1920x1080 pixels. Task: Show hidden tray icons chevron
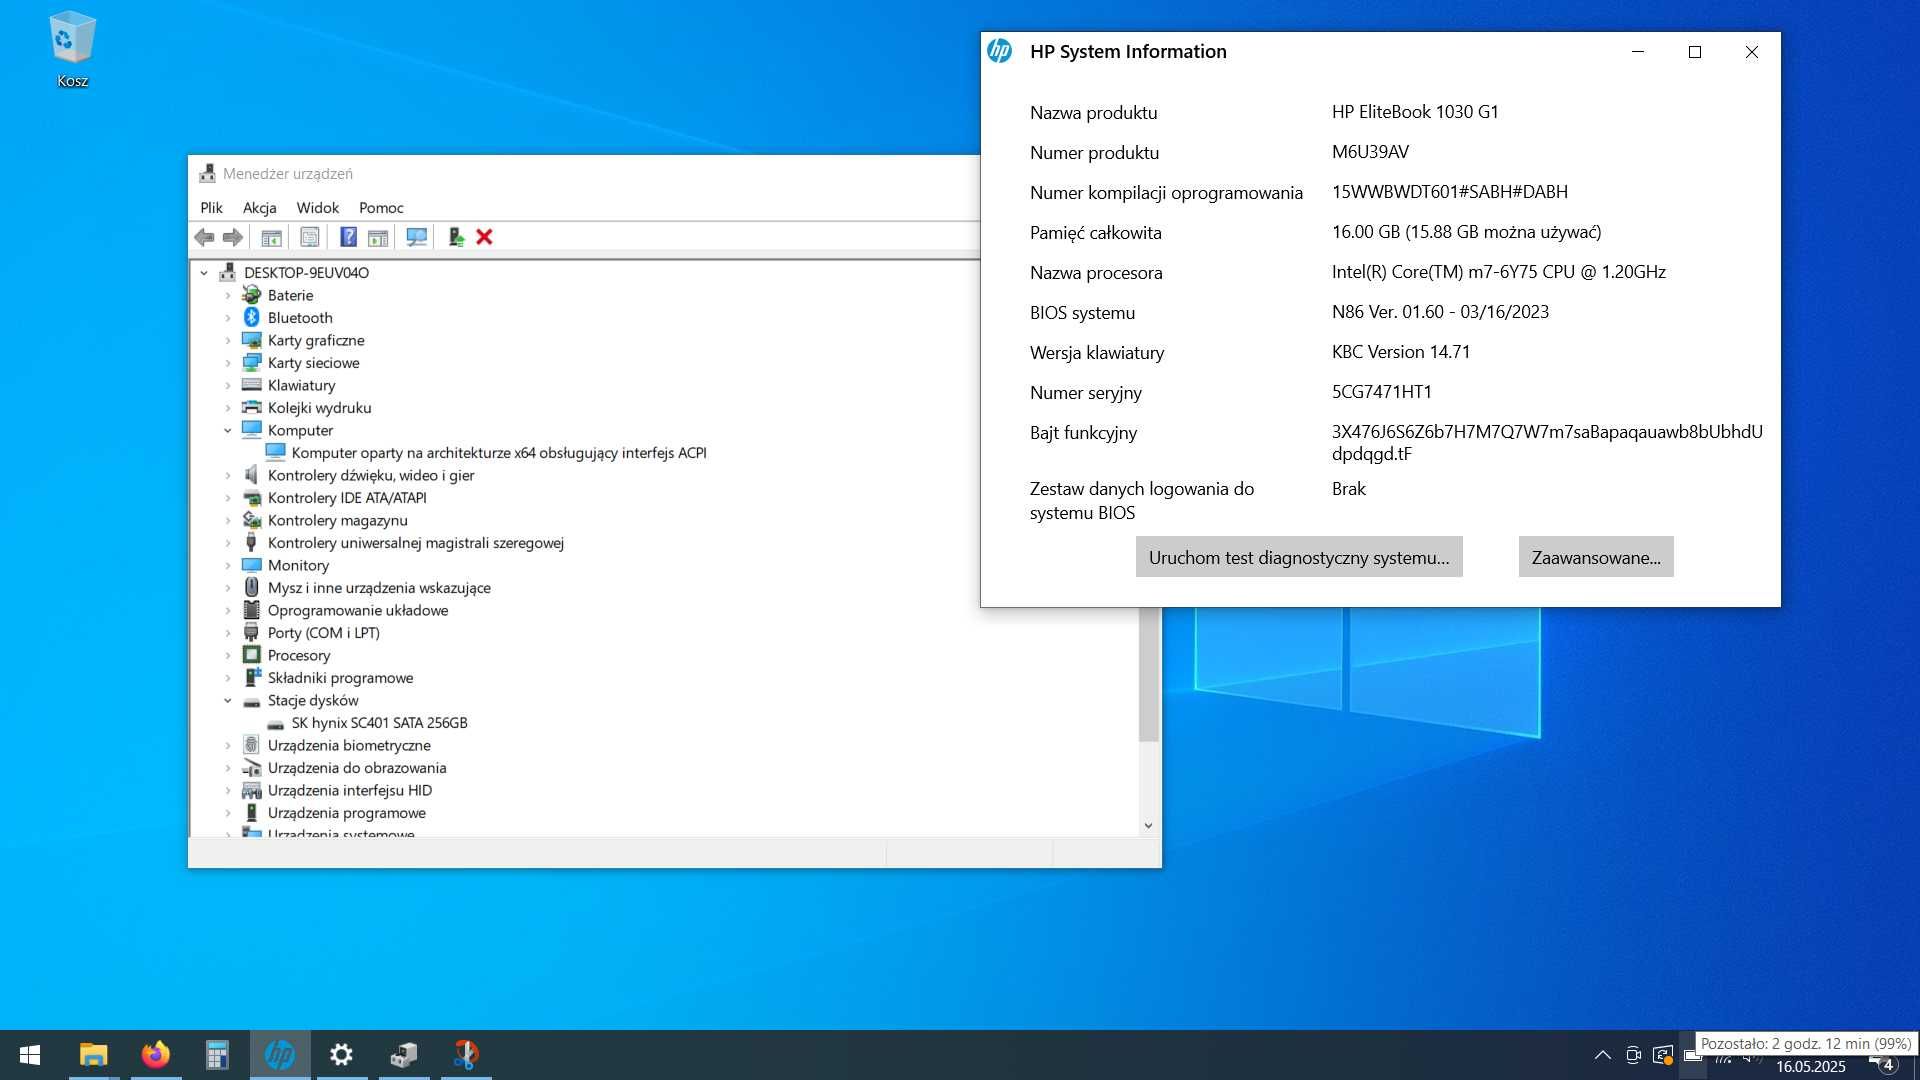(1602, 1055)
